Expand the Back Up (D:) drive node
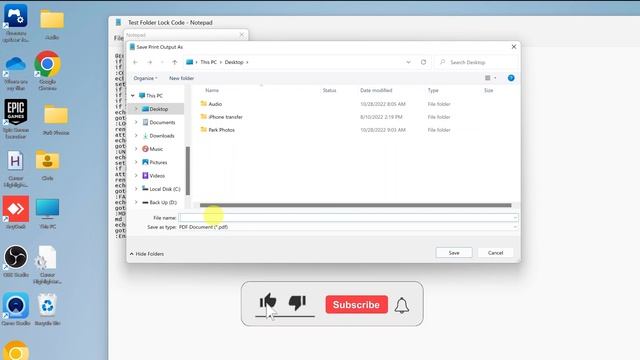The width and height of the screenshot is (640, 360). [x=136, y=202]
